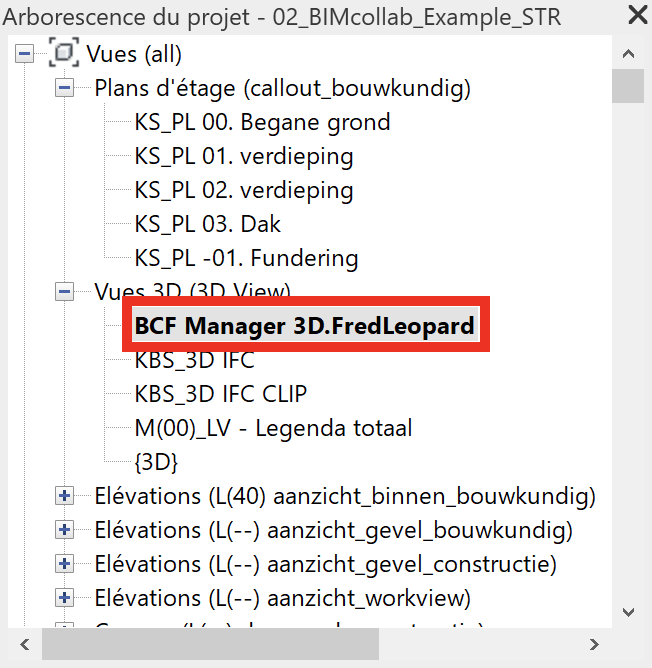This screenshot has width=652, height=668.
Task: Select BCF Manager 3D.FredLeopard view
Action: pyautogui.click(x=305, y=325)
